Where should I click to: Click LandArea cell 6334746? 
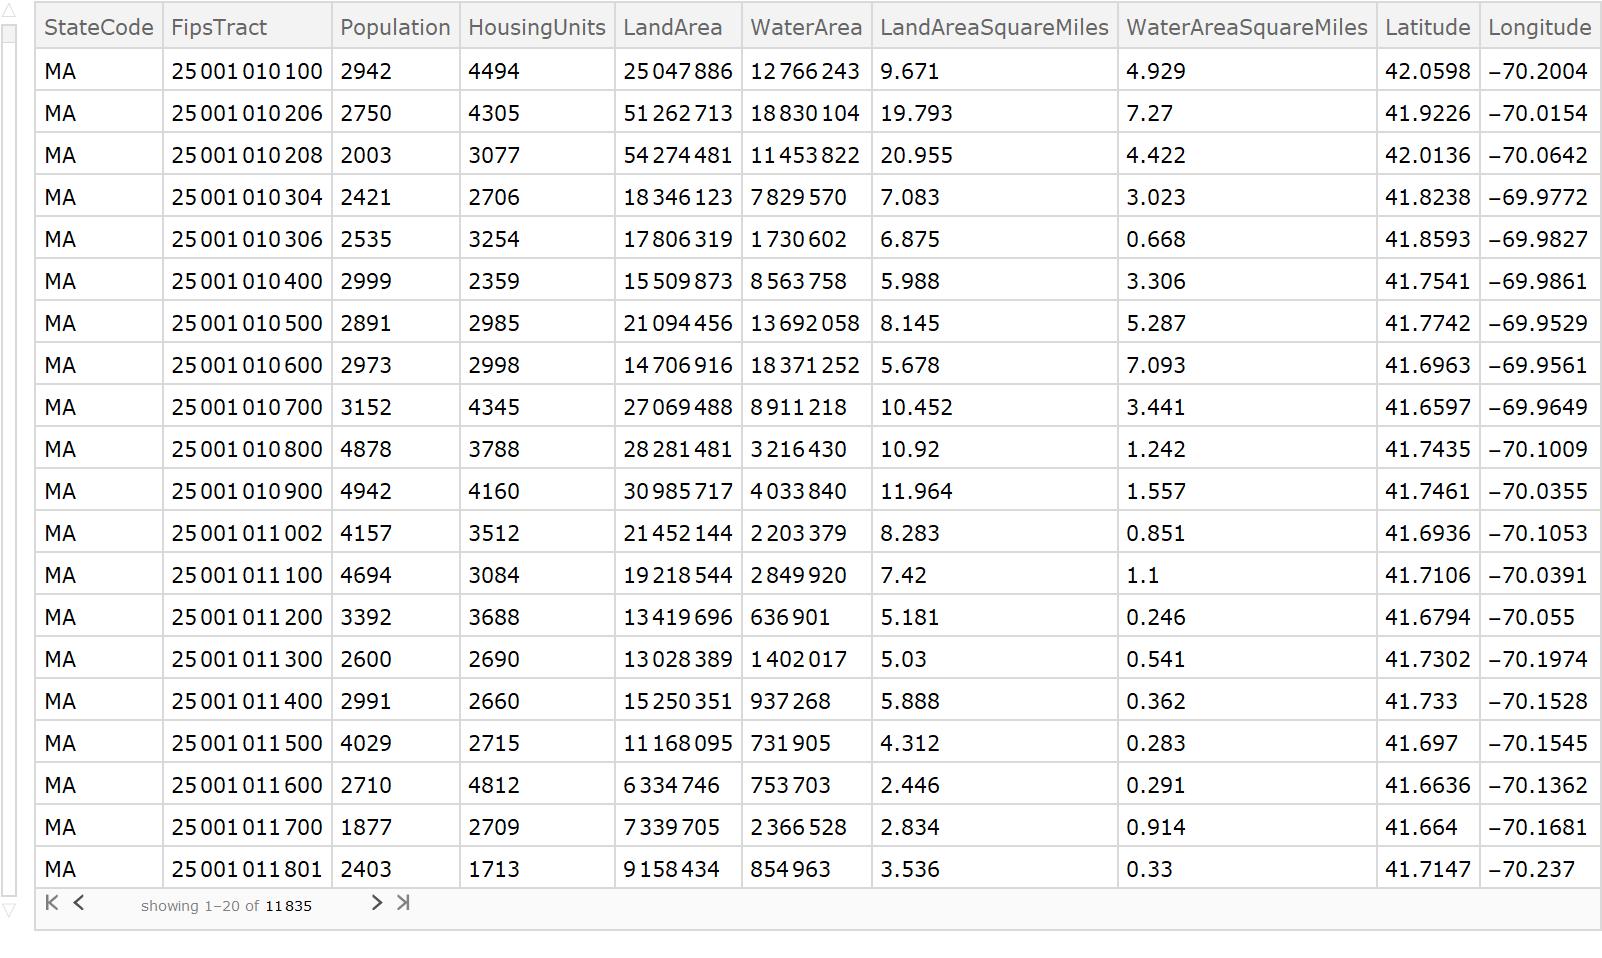point(678,785)
